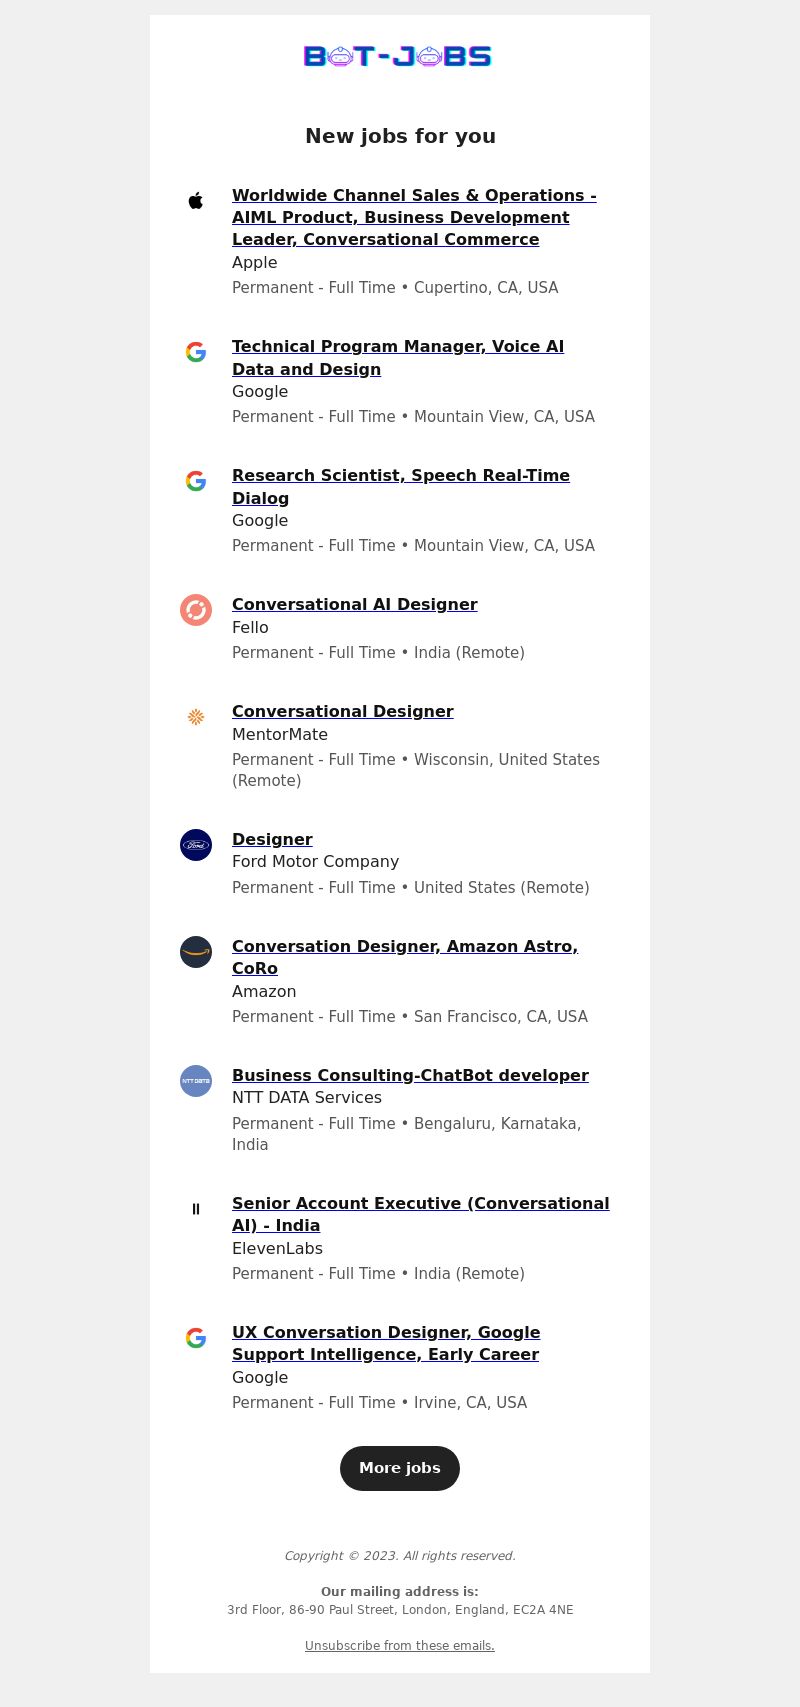Viewport: 800px width, 1707px height.
Task: Click Google logo beside Technical Program Manager
Action: pos(196,352)
